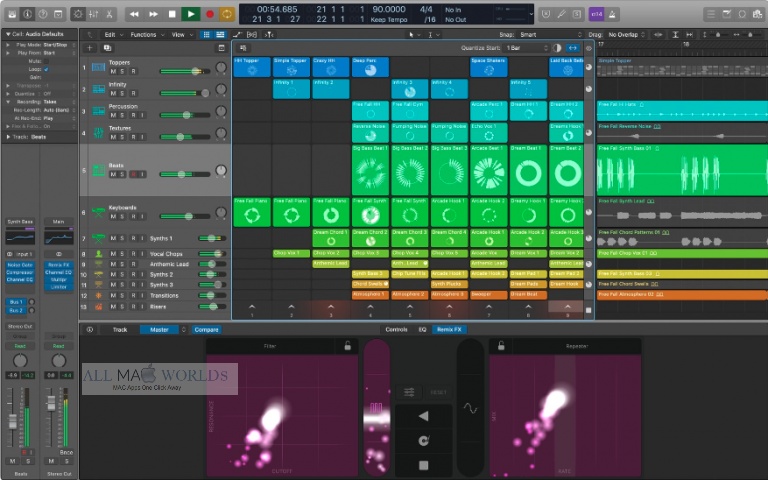This screenshot has height=480, width=768.
Task: Show the Tracks view button
Action: tap(220, 35)
